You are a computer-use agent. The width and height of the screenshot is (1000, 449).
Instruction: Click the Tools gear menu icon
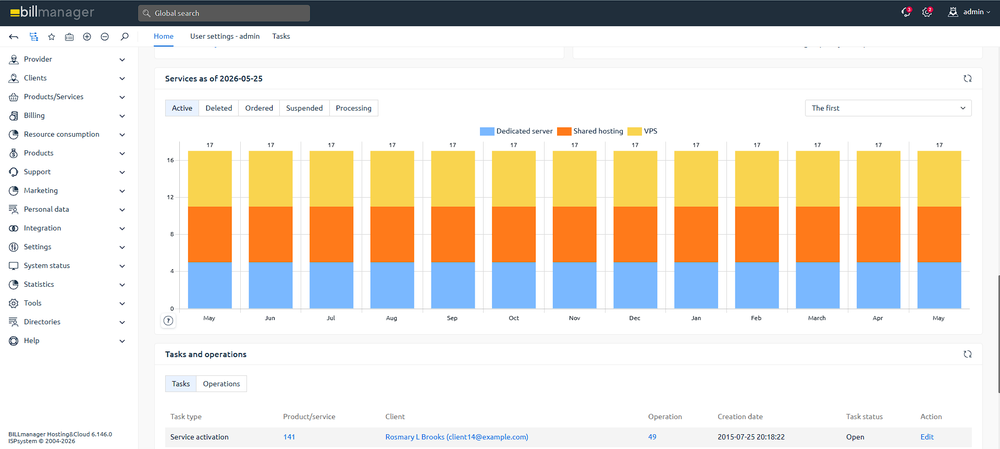tap(13, 304)
